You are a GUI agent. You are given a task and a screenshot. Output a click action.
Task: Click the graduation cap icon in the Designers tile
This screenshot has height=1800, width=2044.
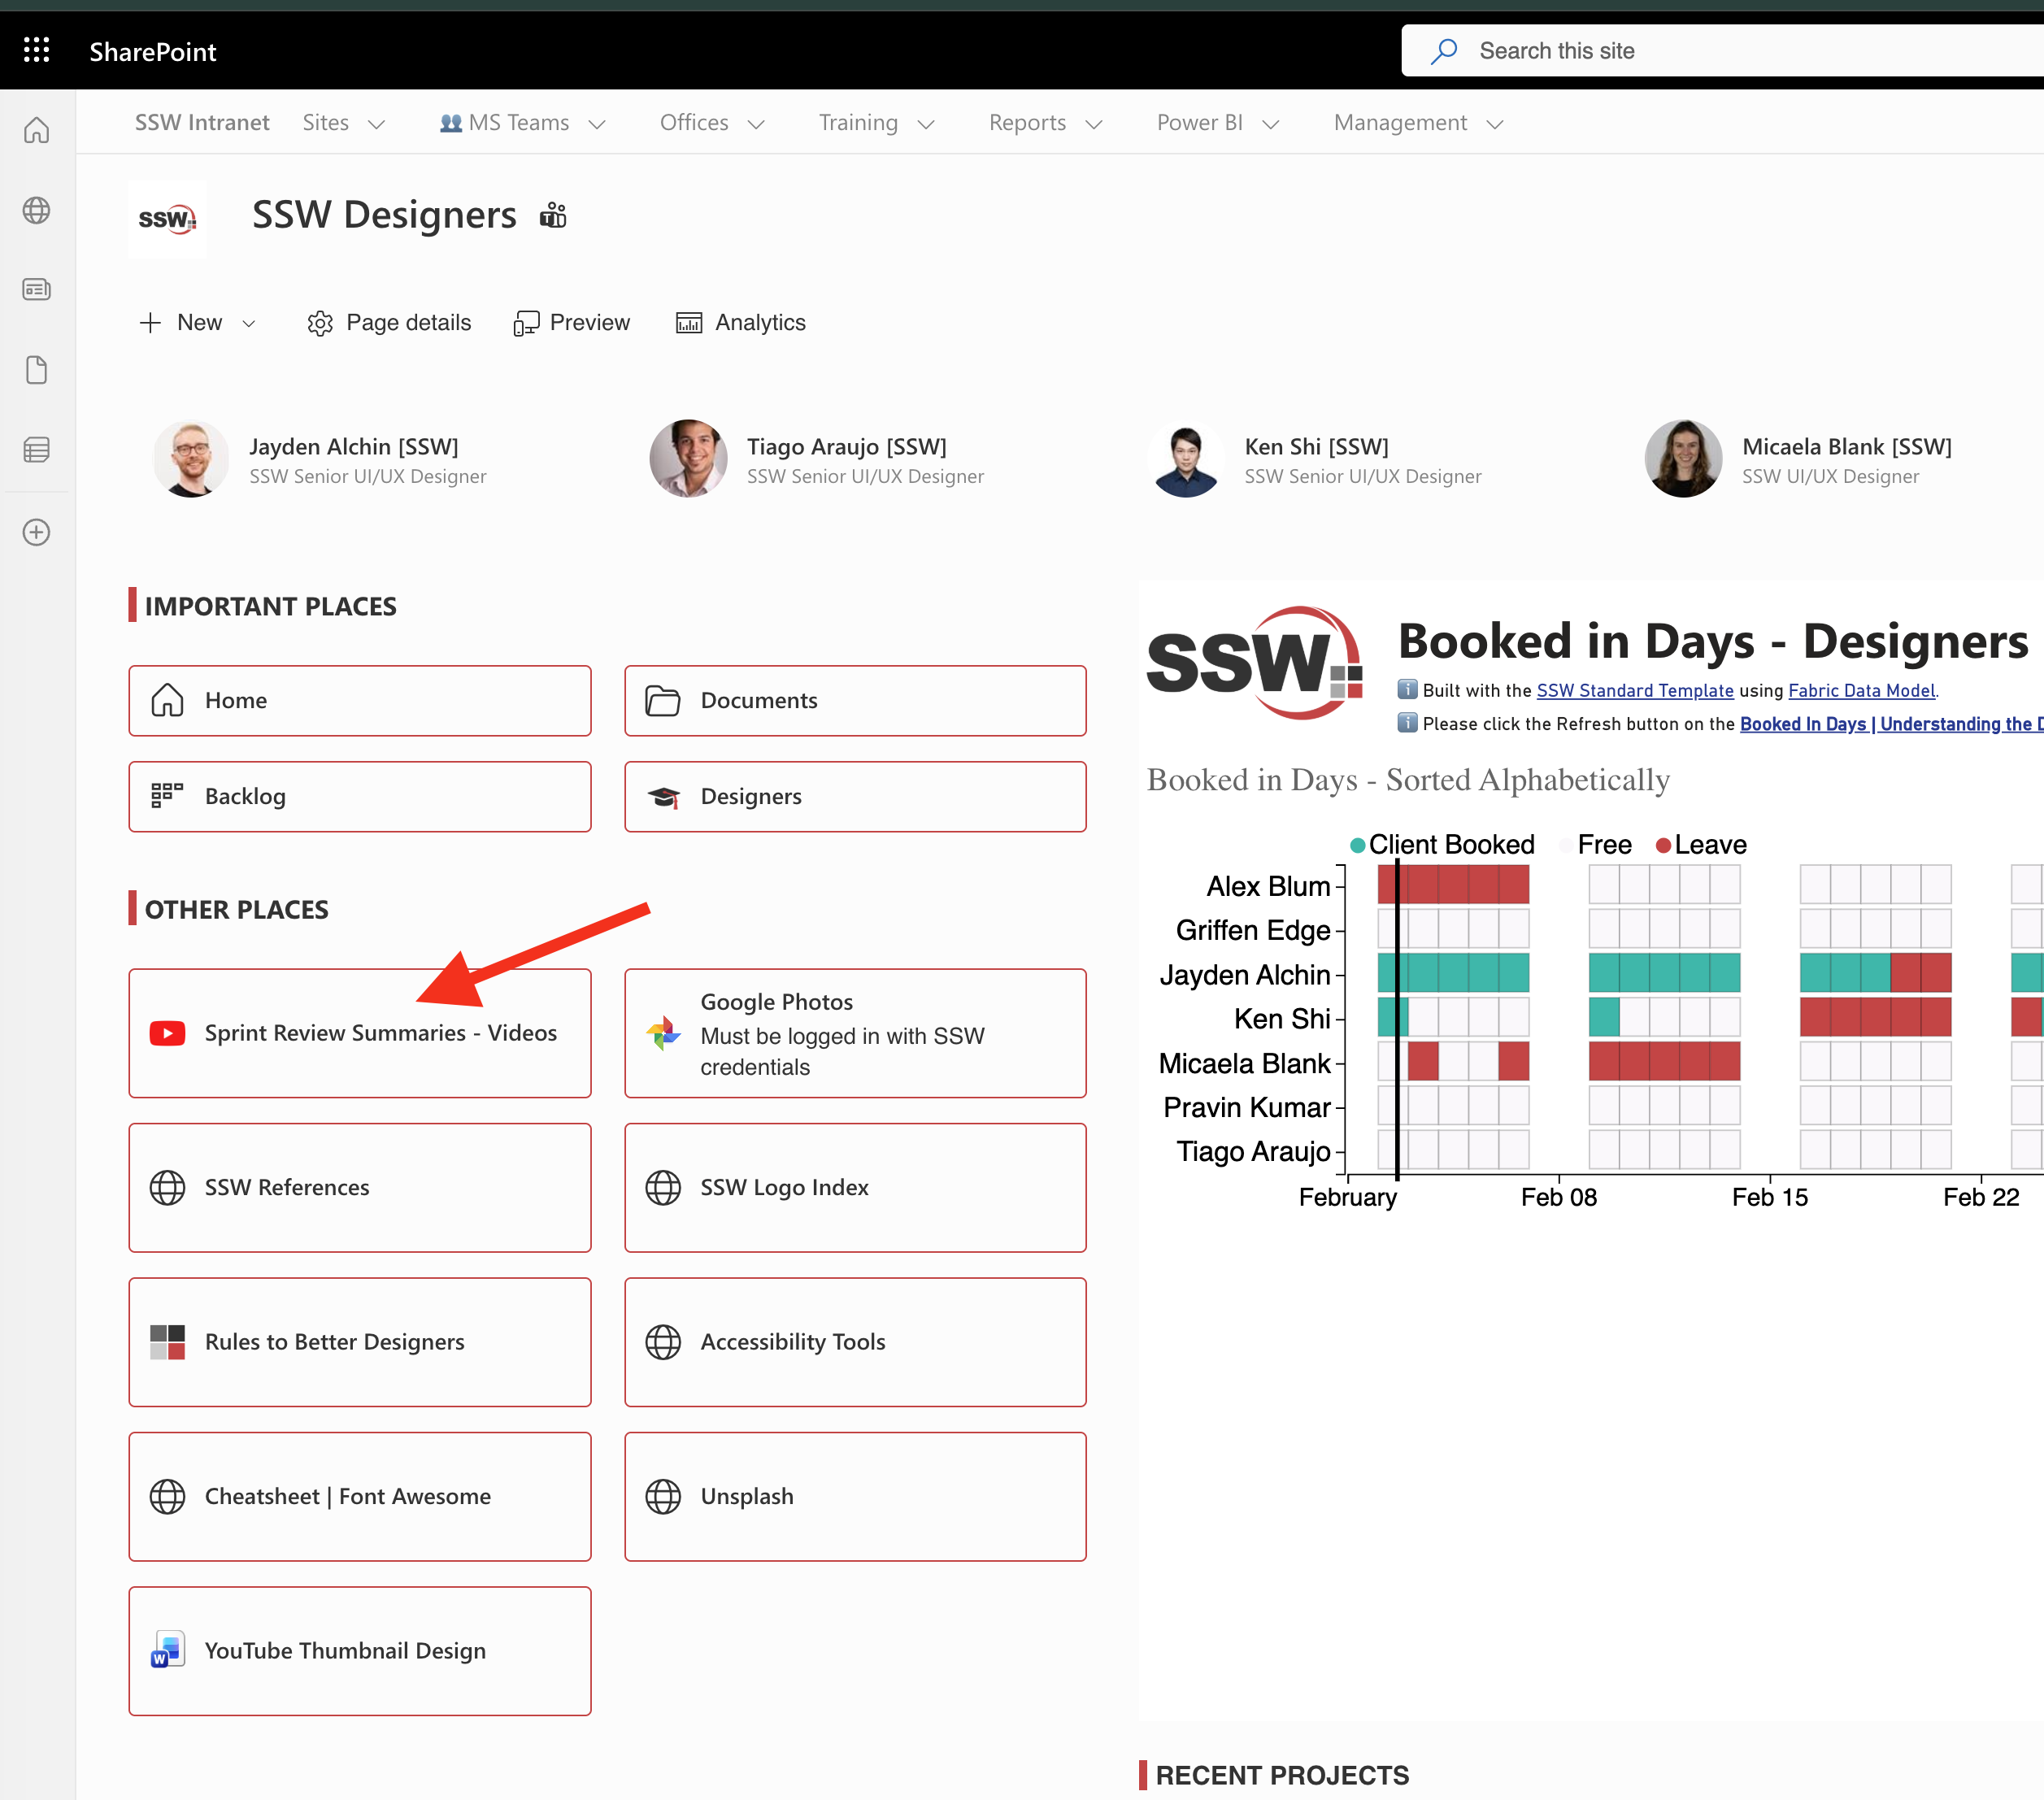click(x=664, y=797)
